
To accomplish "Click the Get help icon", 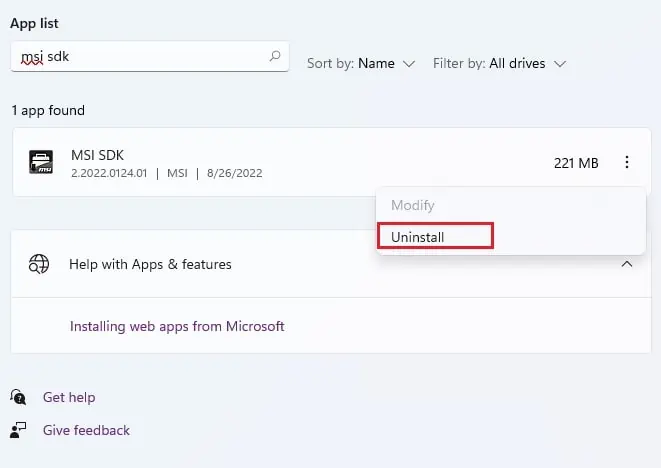I will pyautogui.click(x=19, y=397).
